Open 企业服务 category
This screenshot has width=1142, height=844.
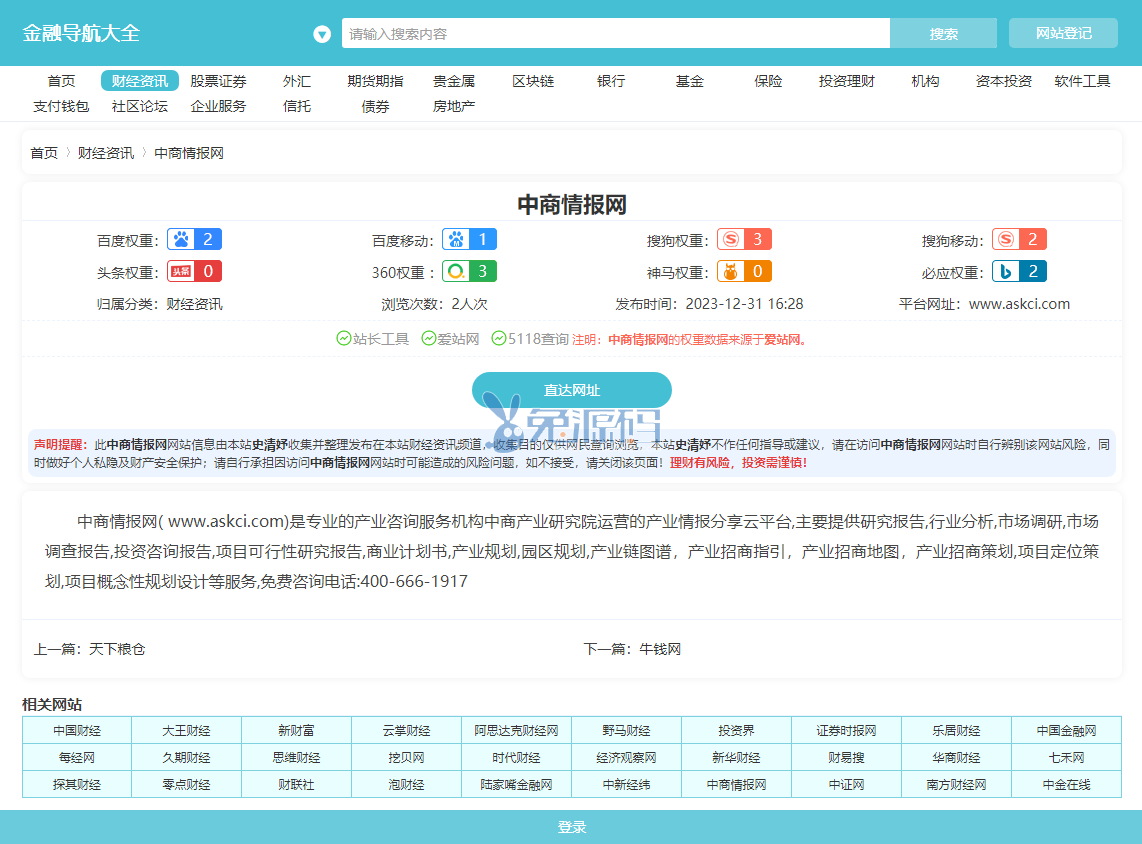(x=218, y=106)
